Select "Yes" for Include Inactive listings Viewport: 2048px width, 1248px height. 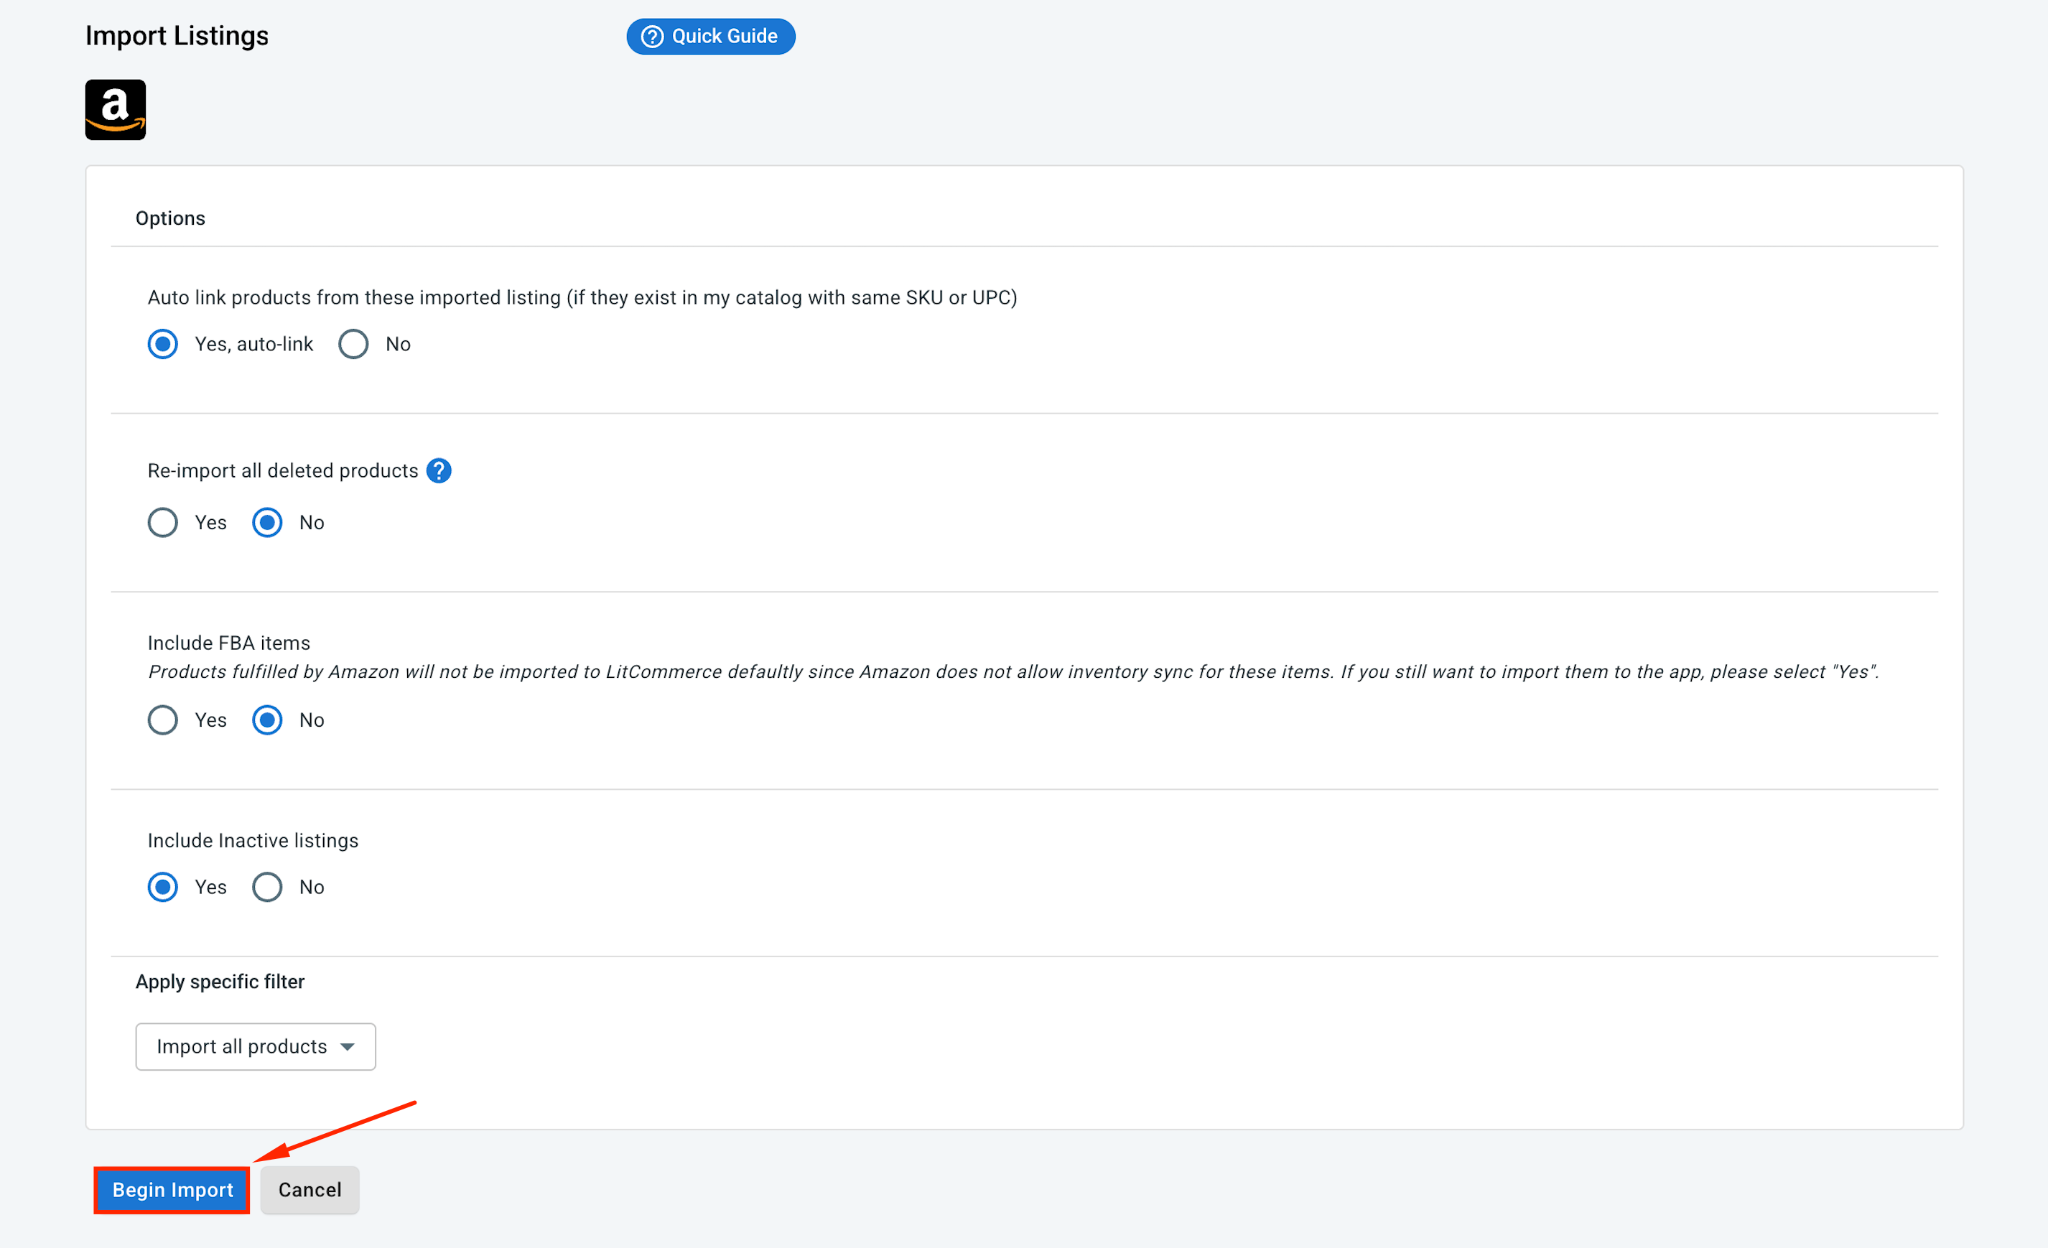(x=163, y=887)
